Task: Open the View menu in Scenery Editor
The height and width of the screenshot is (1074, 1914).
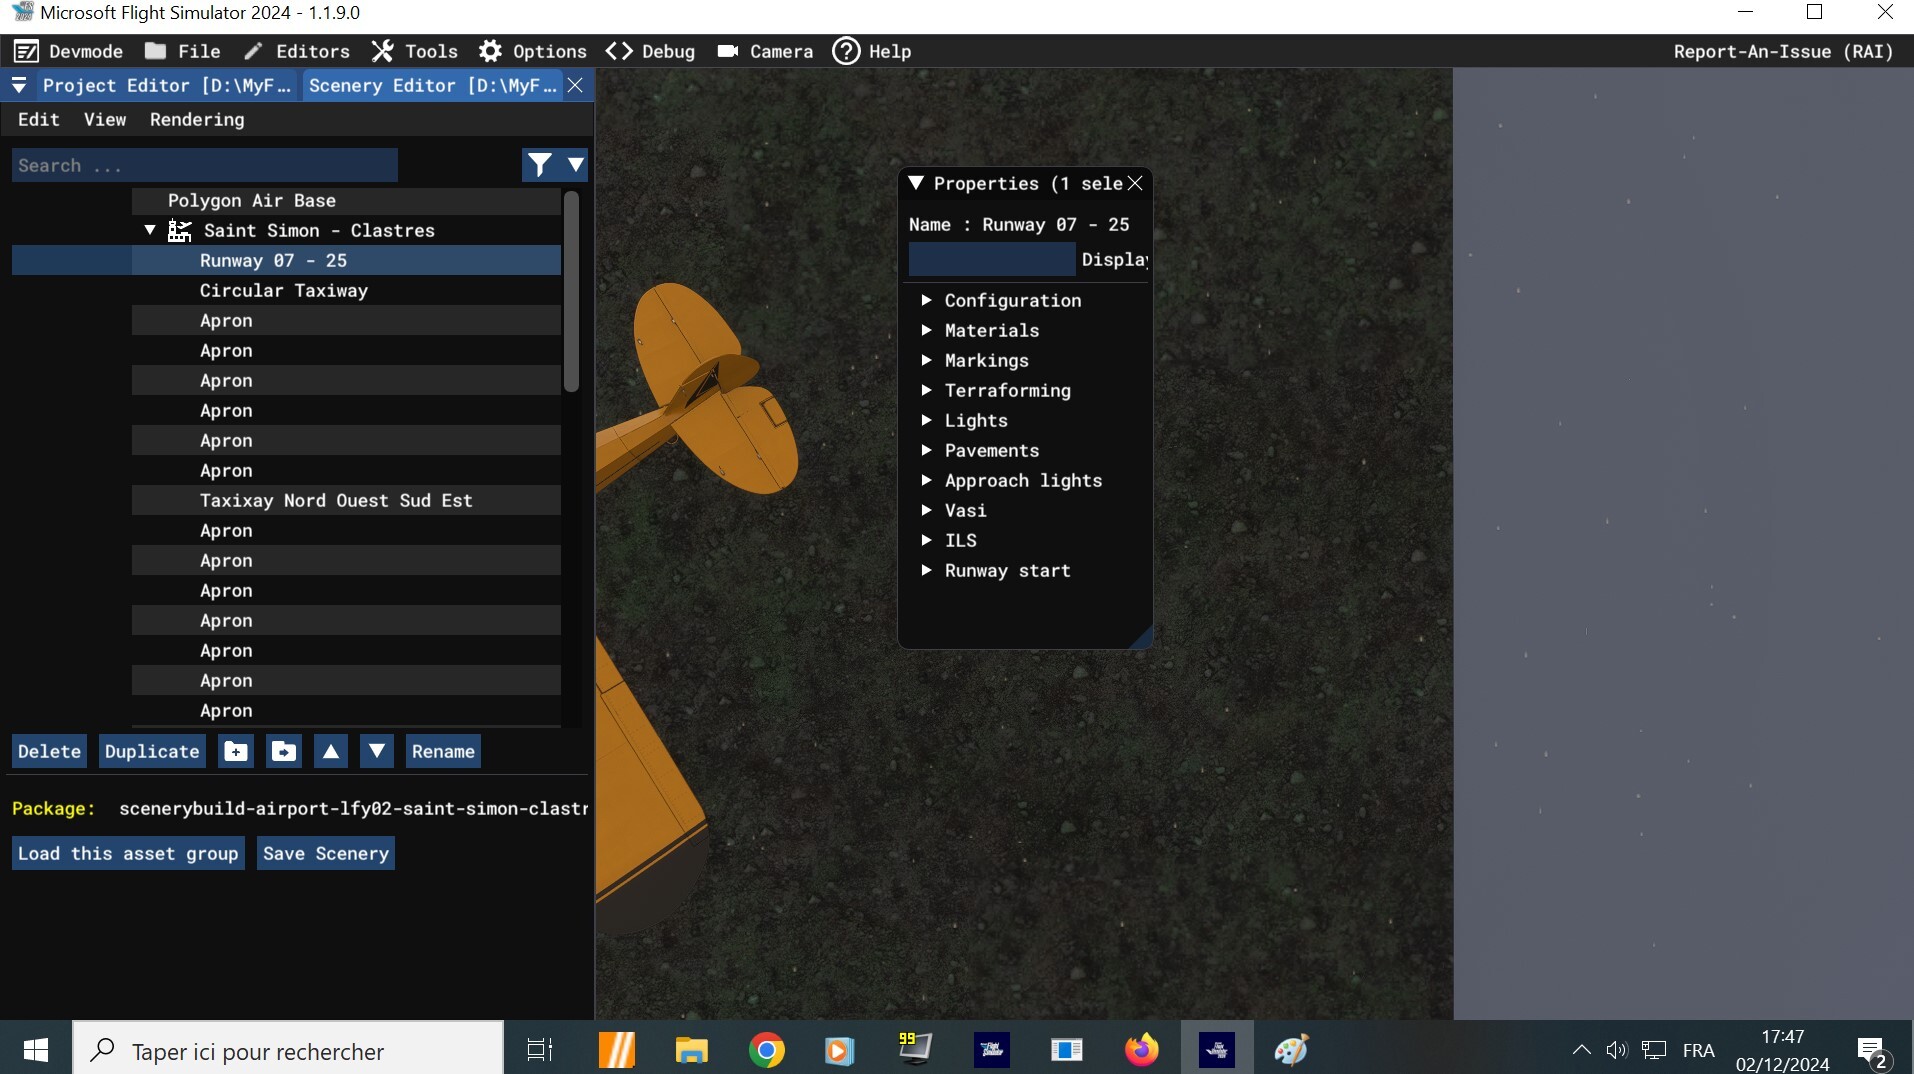Action: click(105, 120)
